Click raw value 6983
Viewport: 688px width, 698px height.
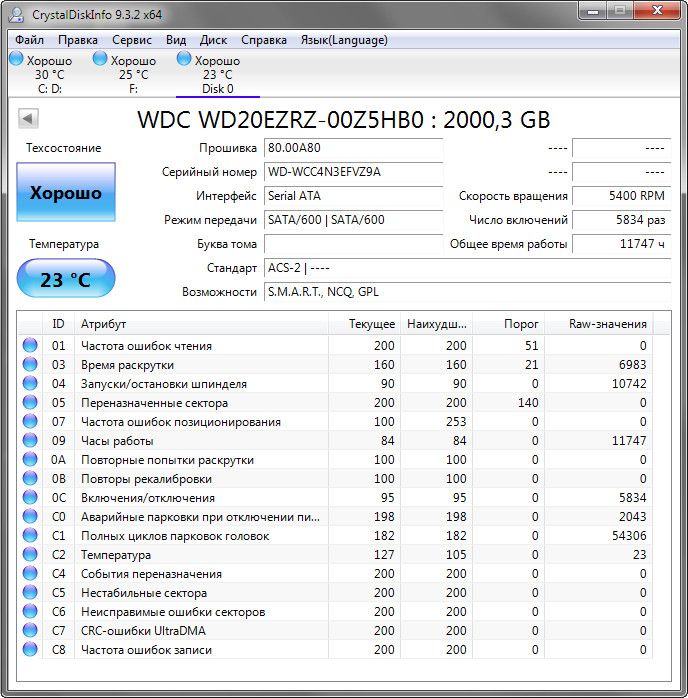[632, 365]
